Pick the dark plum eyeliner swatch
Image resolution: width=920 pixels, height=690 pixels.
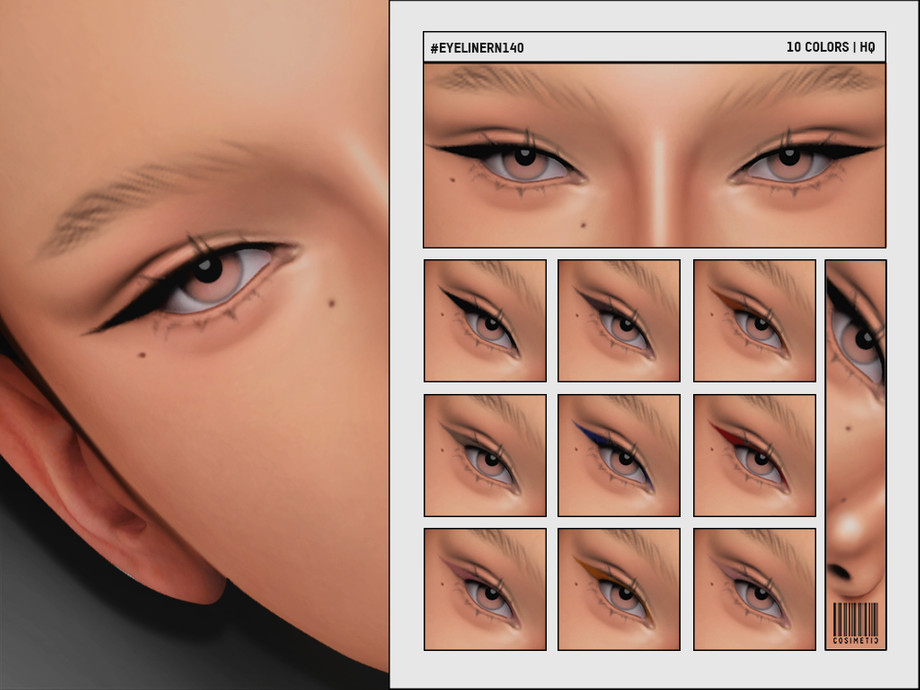619,320
